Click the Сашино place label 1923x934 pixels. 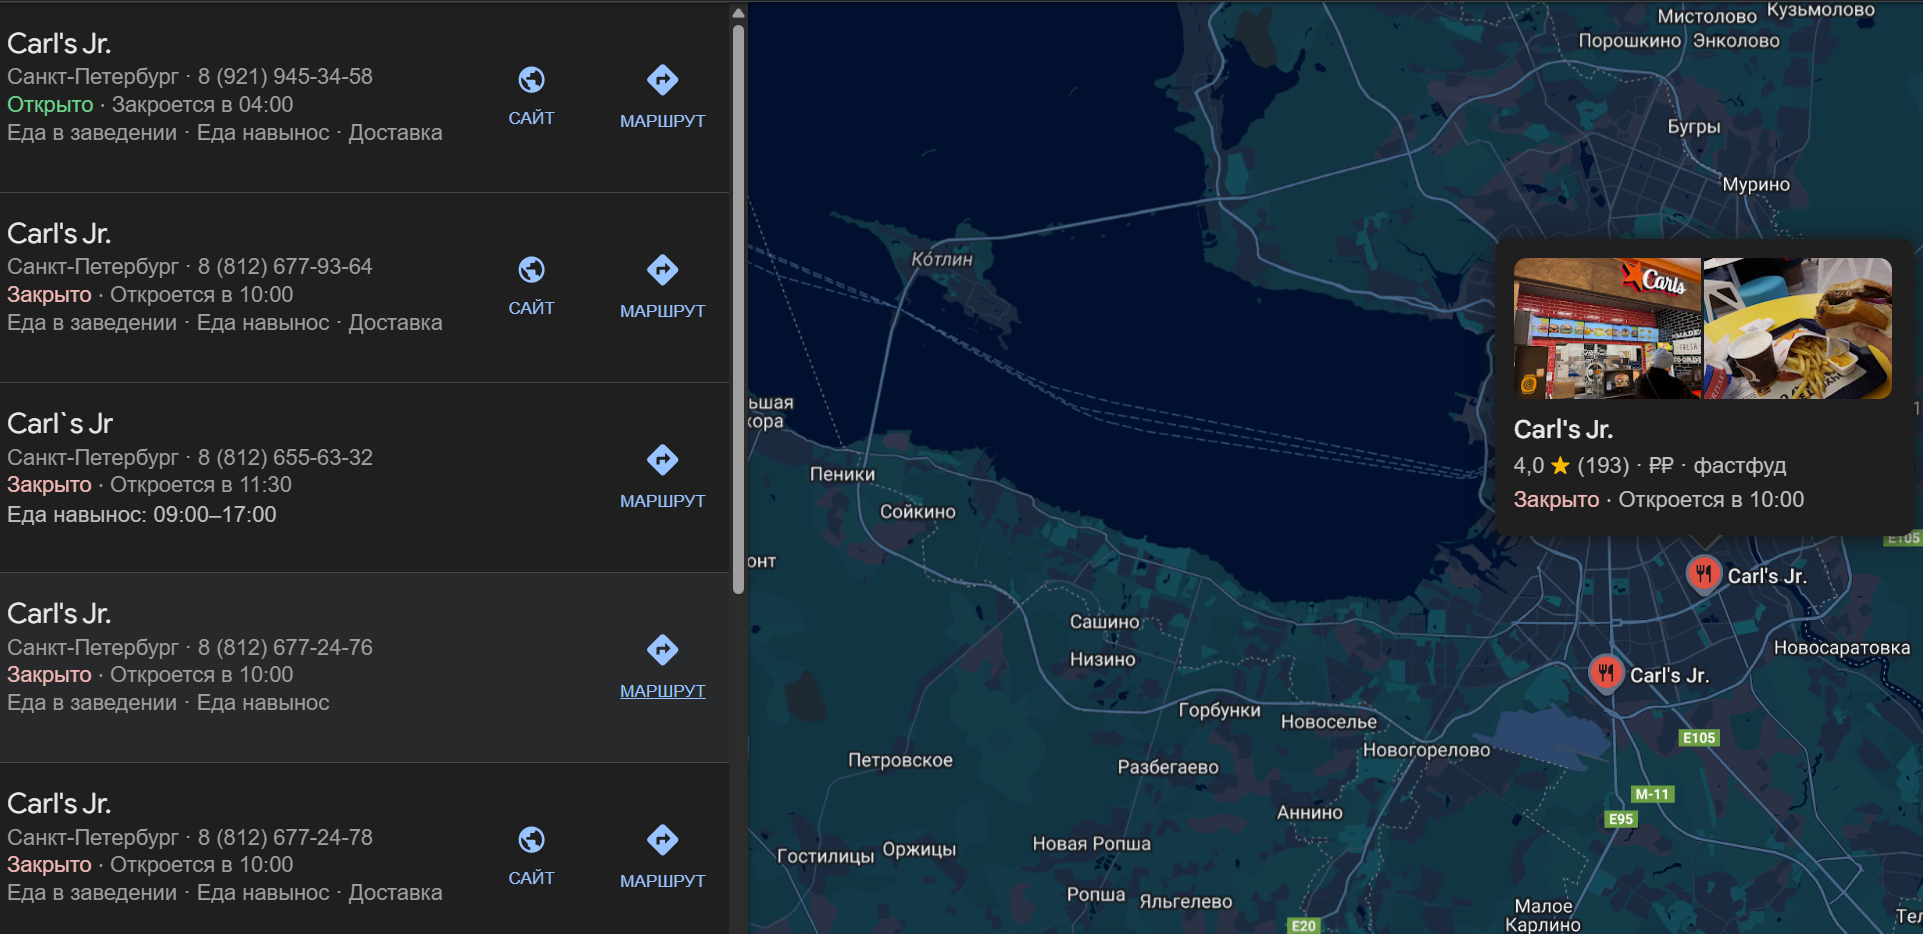(1105, 622)
